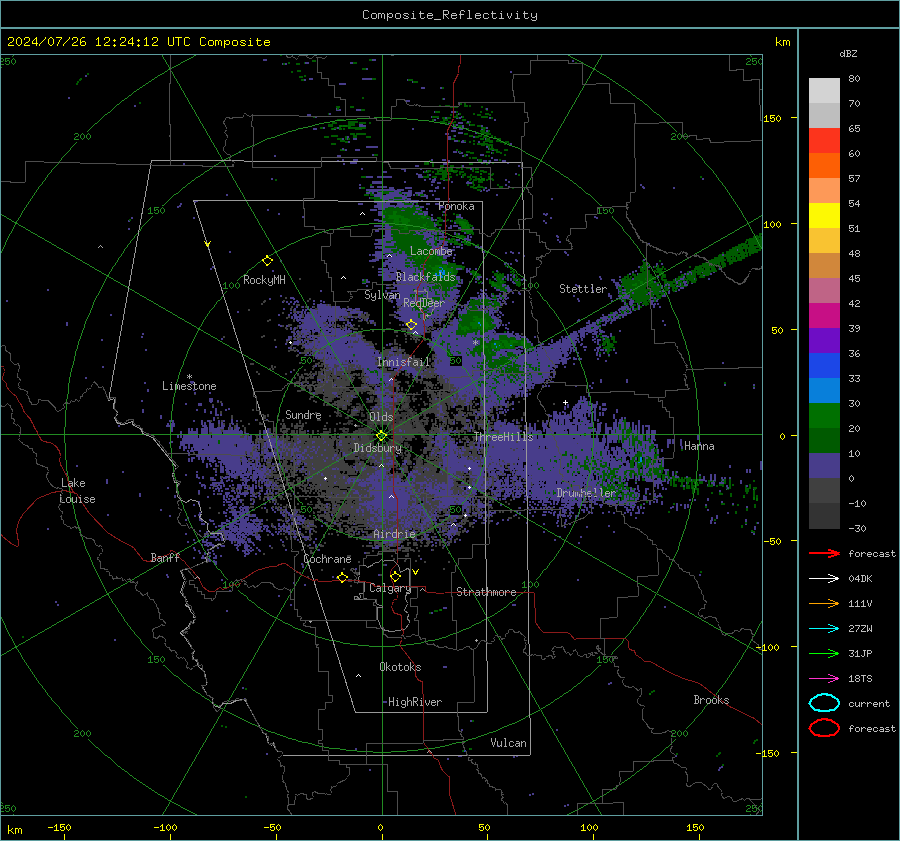Image resolution: width=900 pixels, height=841 pixels.
Task: Click the Composite_Reflectivity title
Action: (x=450, y=15)
